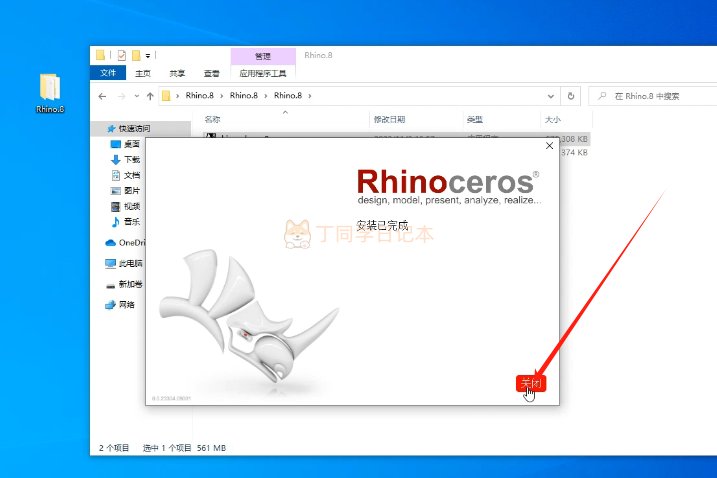Focus the 在 Rhino.8 中搜索 search box

coord(654,96)
